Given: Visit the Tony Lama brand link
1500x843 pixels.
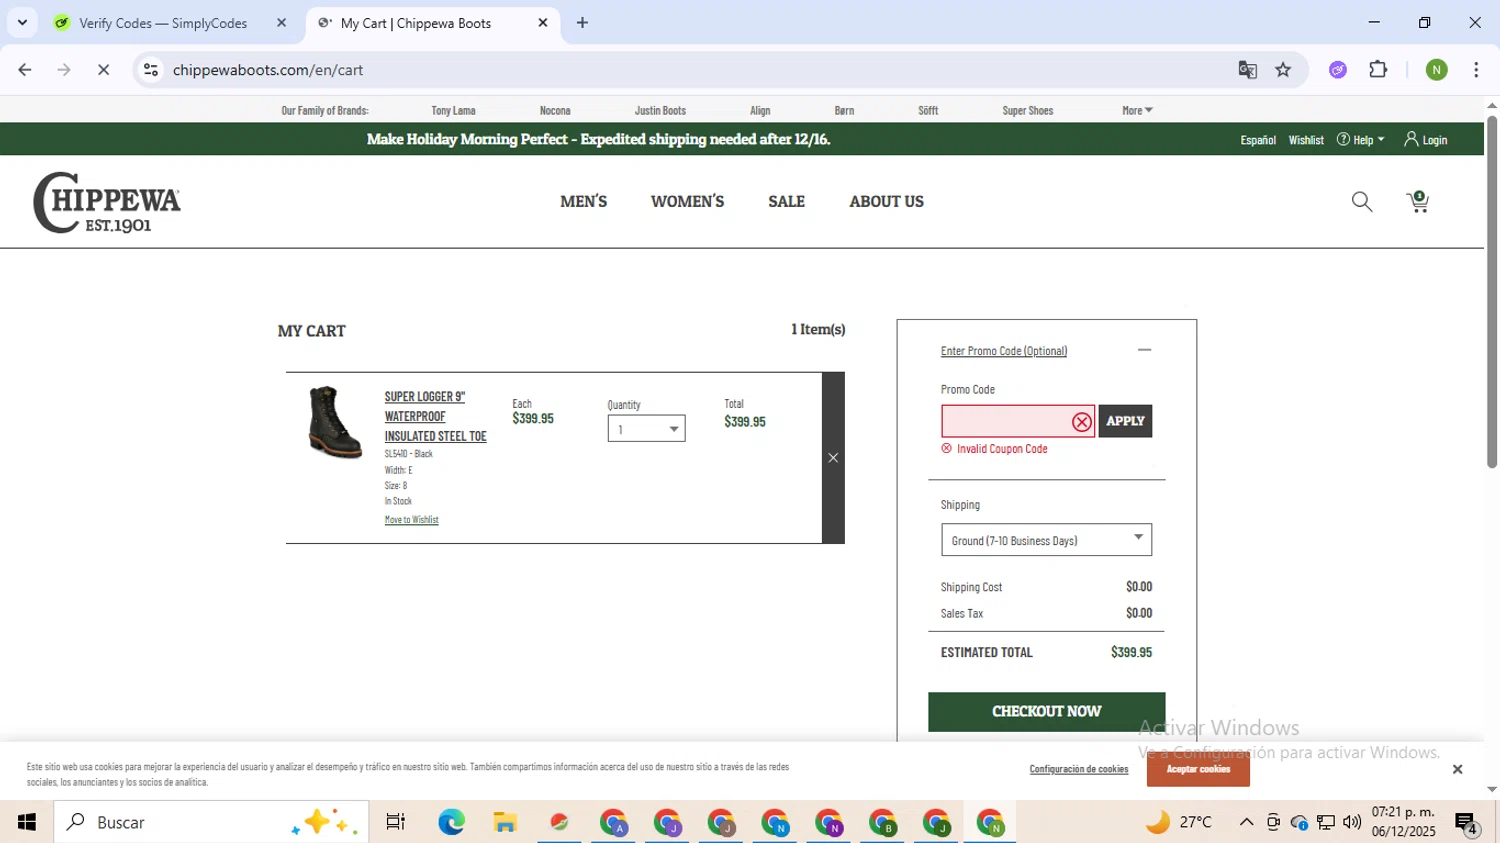Looking at the screenshot, I should click(x=453, y=110).
